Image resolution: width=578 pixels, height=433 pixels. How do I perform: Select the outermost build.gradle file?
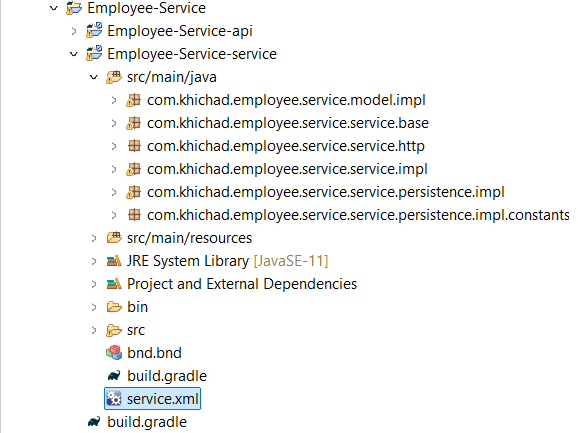tap(147, 422)
